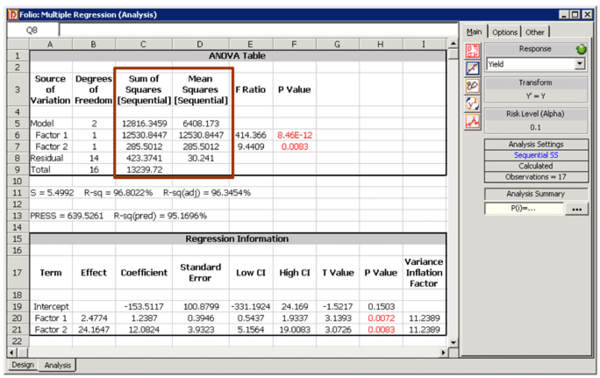
Task: Switch to the Options tab
Action: [x=504, y=32]
